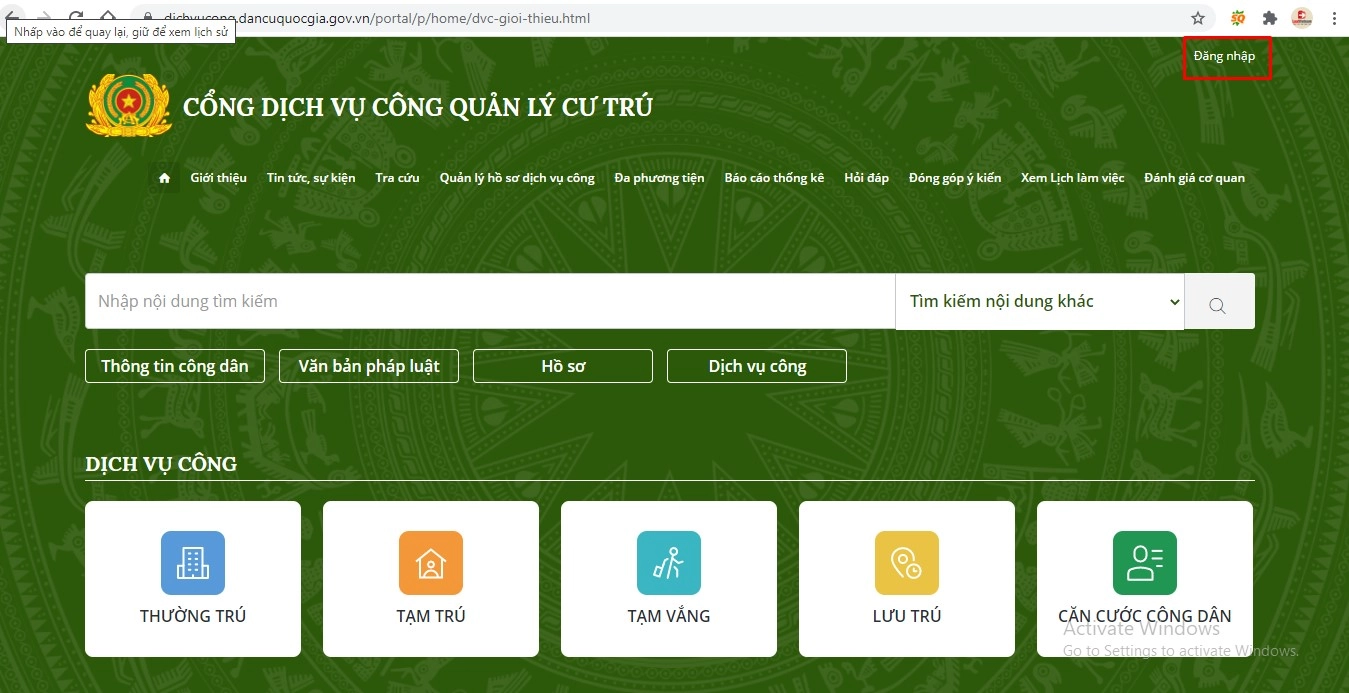Open the Tạm trú housing icon
The height and width of the screenshot is (693, 1349).
tap(430, 563)
